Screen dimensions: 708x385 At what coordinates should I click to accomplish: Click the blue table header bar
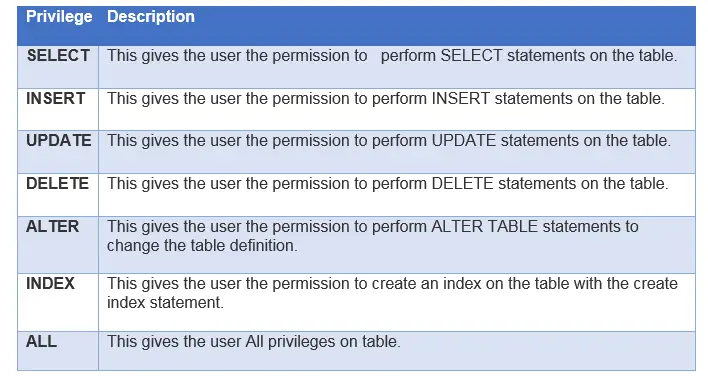[356, 26]
